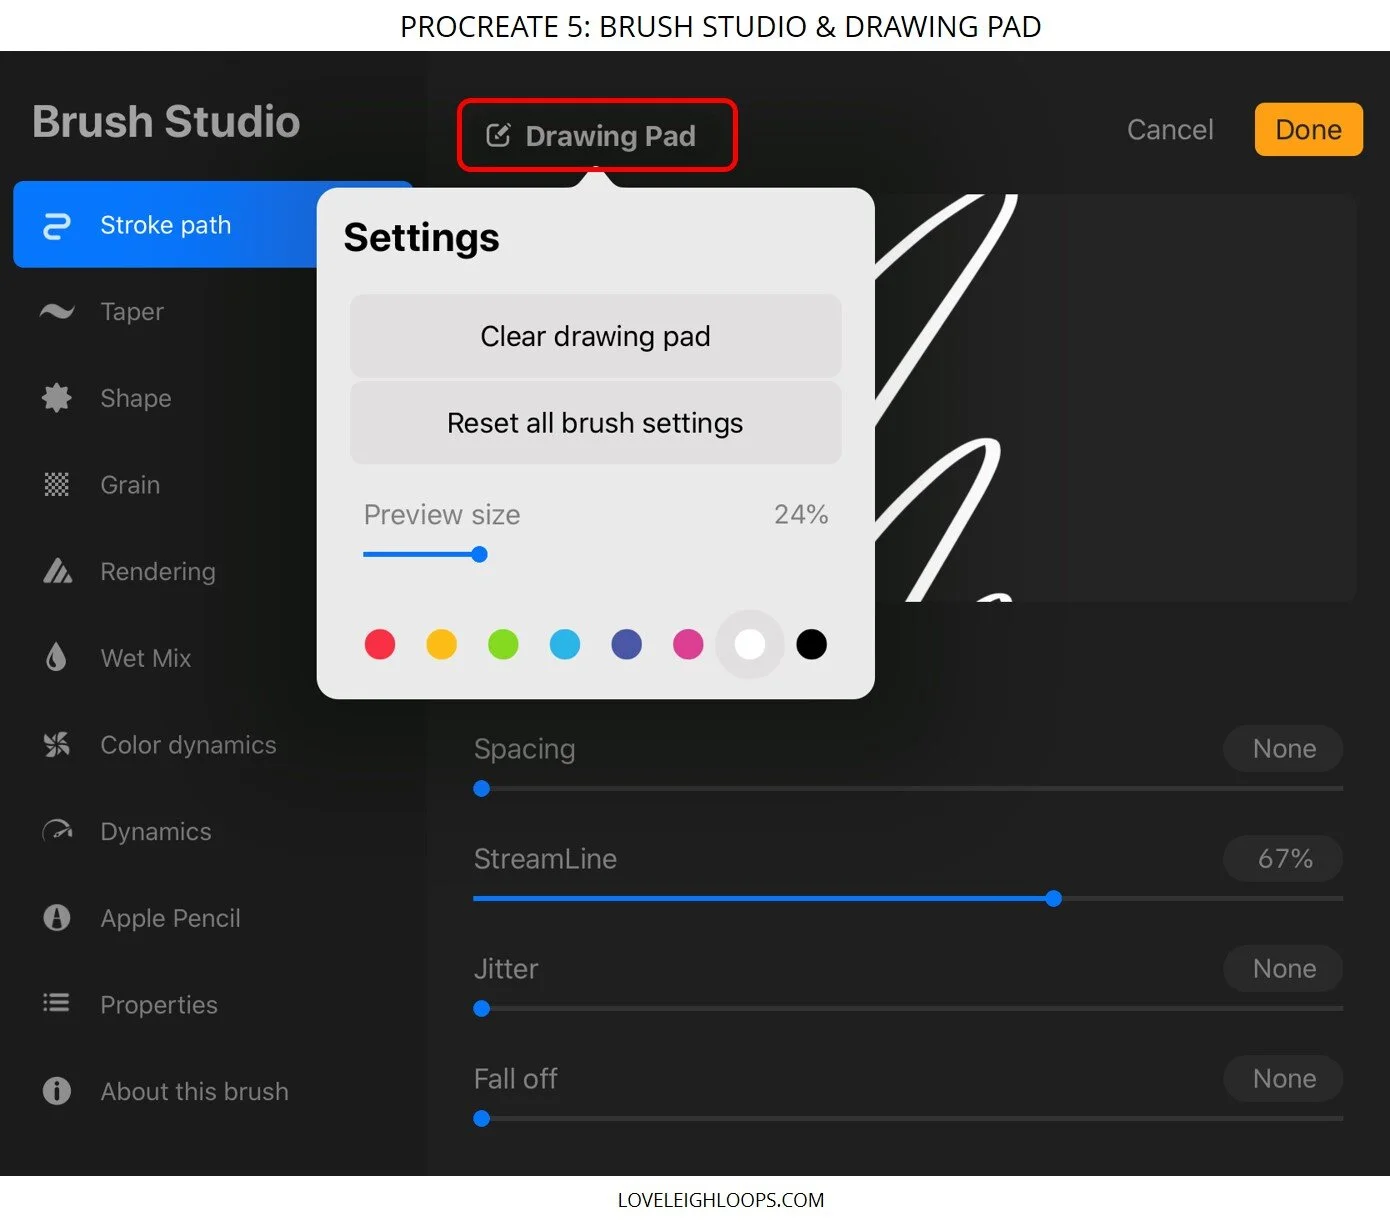Image resolution: width=1390 pixels, height=1224 pixels.
Task: Click the Spacing slider handle
Action: point(482,788)
